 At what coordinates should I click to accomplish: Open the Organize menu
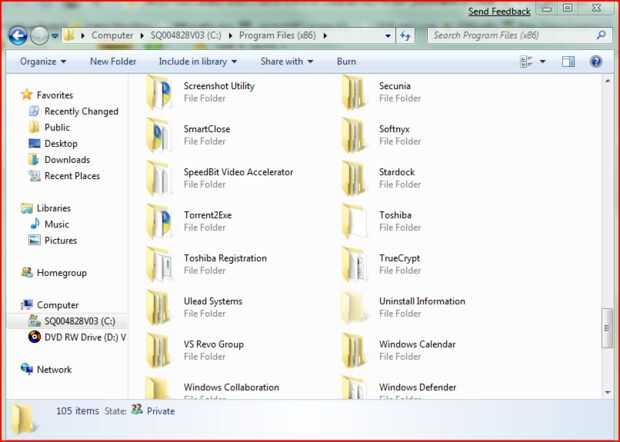pos(43,62)
